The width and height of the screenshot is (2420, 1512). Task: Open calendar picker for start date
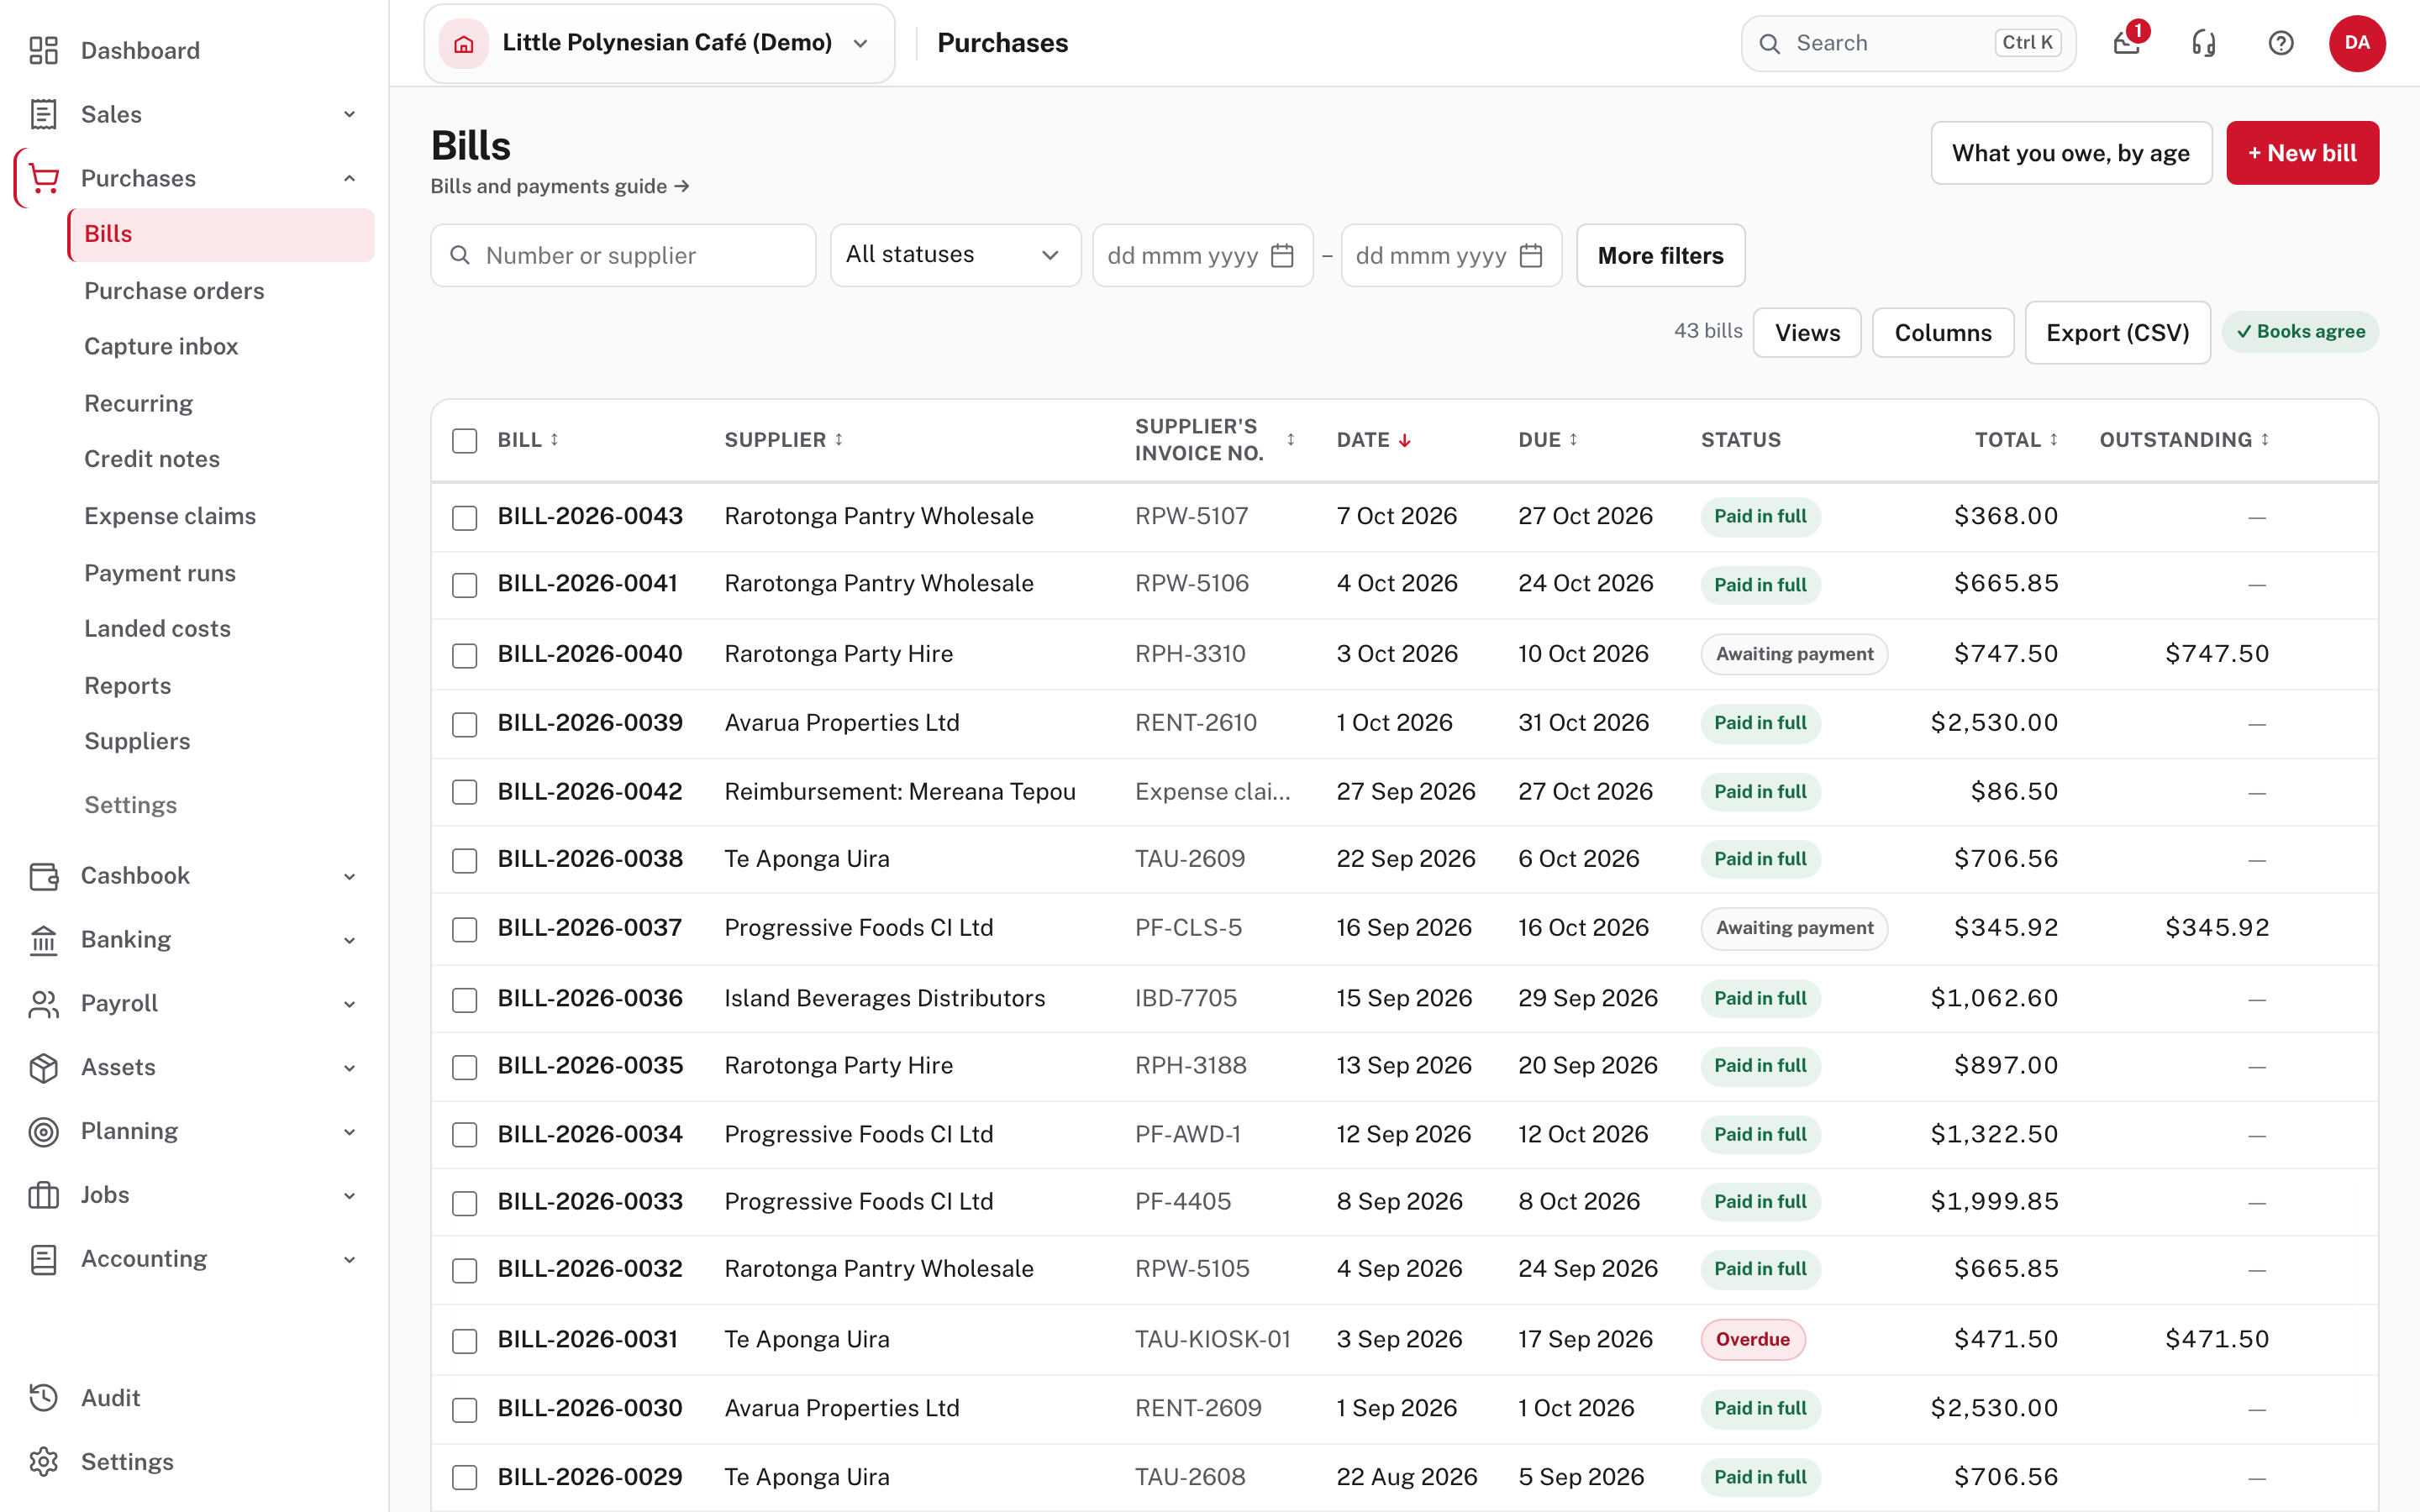click(x=1282, y=256)
